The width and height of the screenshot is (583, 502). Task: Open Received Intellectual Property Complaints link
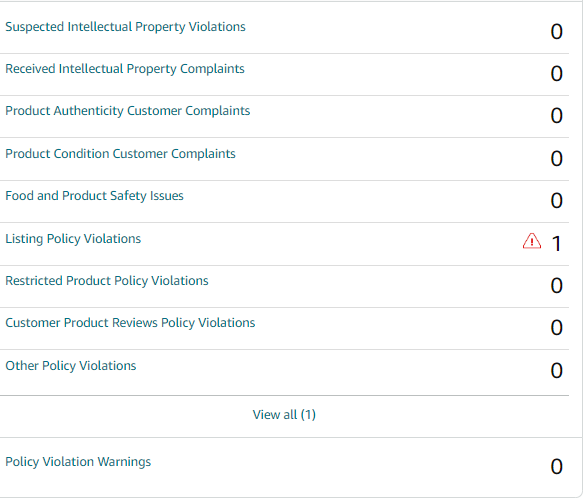pyautogui.click(x=125, y=69)
